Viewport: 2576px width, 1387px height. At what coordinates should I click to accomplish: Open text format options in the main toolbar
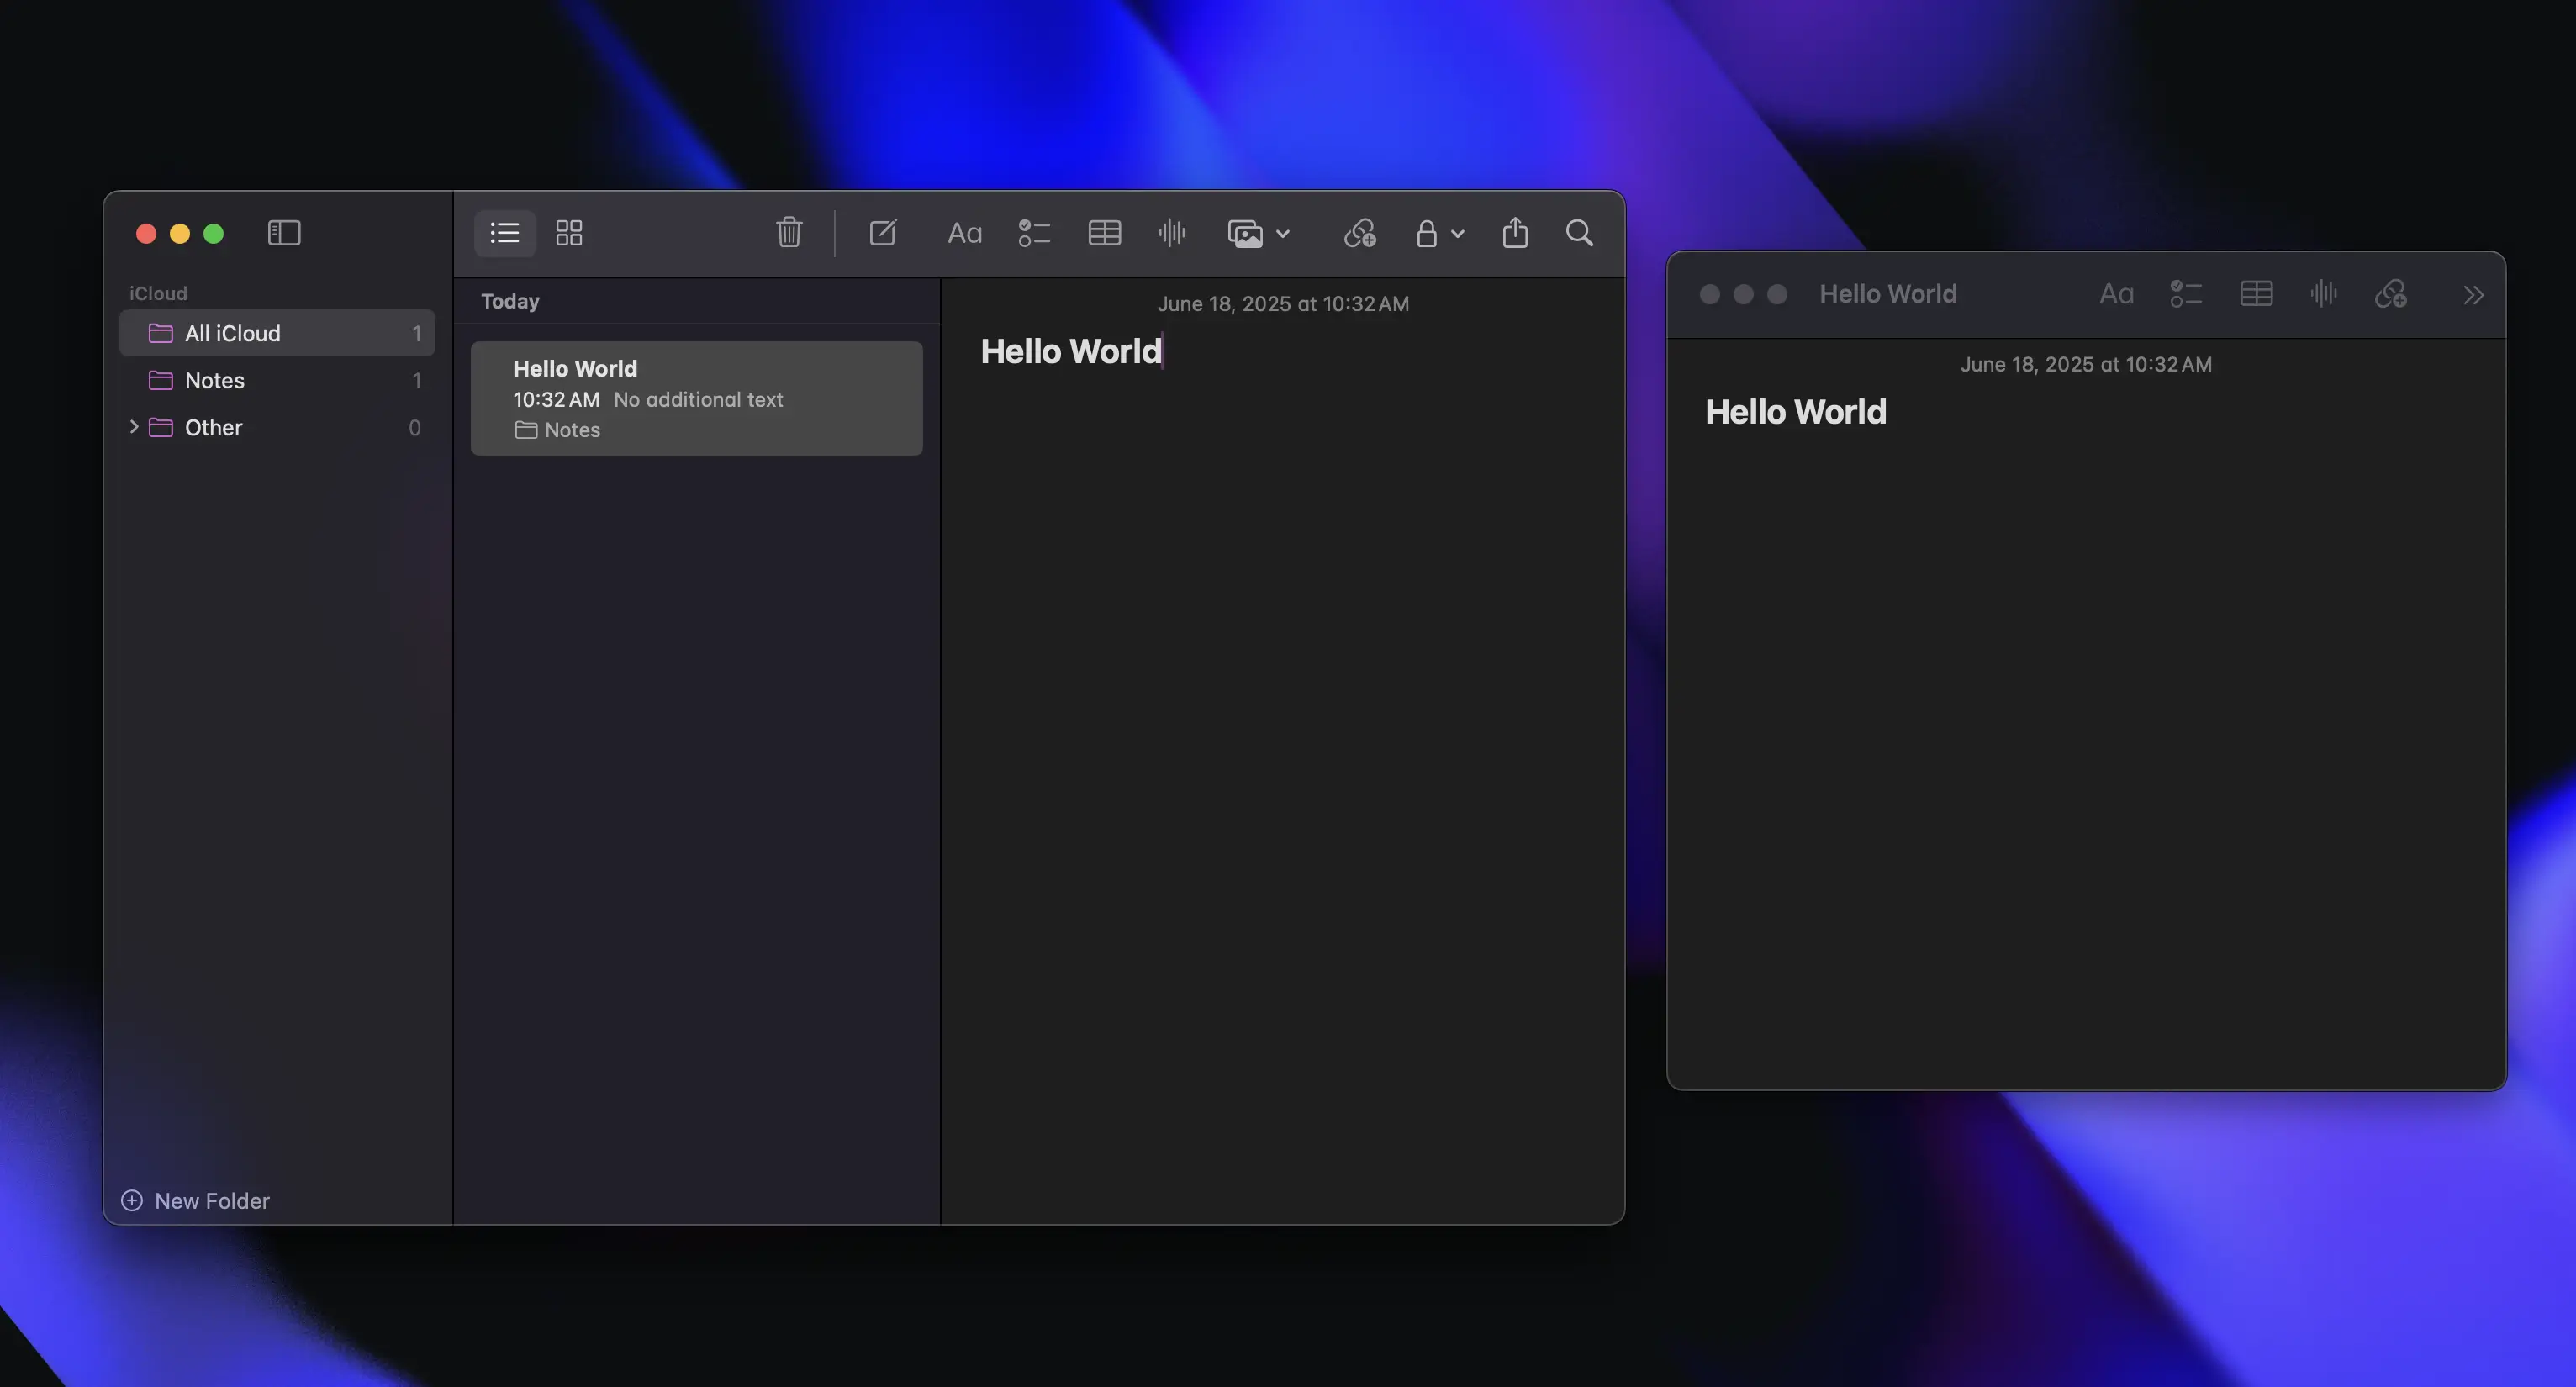point(964,233)
